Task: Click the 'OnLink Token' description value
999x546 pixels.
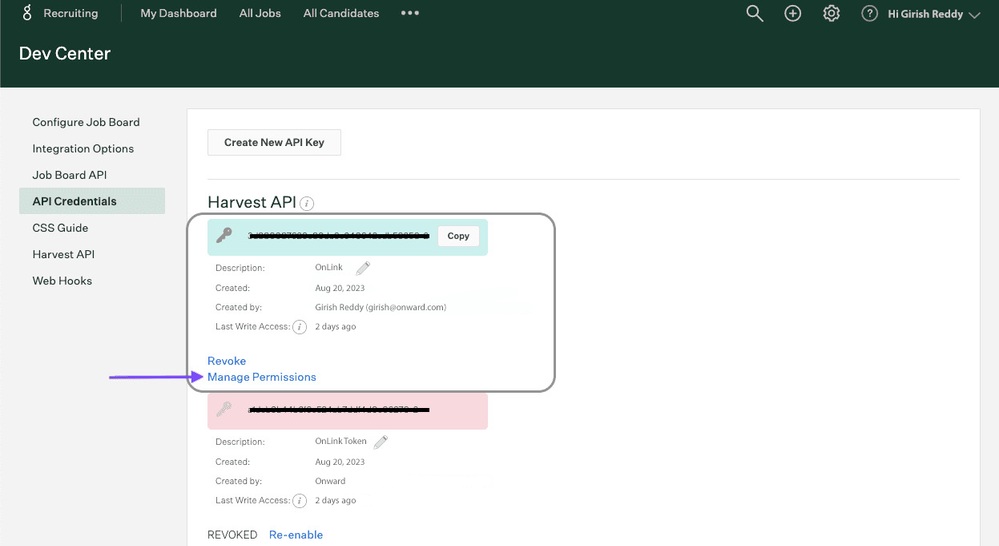Action: 341,442
